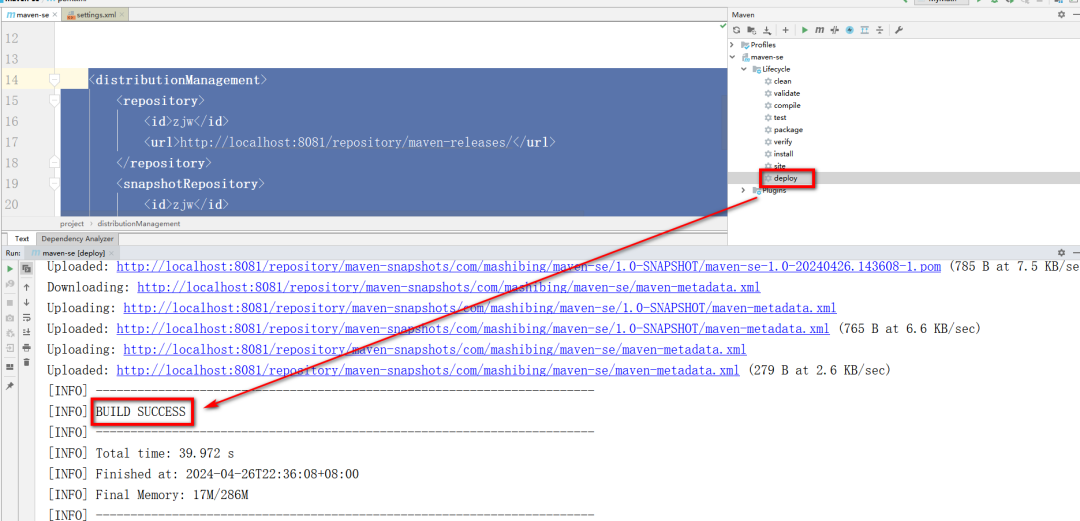This screenshot has height=521, width=1080.
Task: Fold distributionManagement tag at line 14
Action: coord(54,80)
